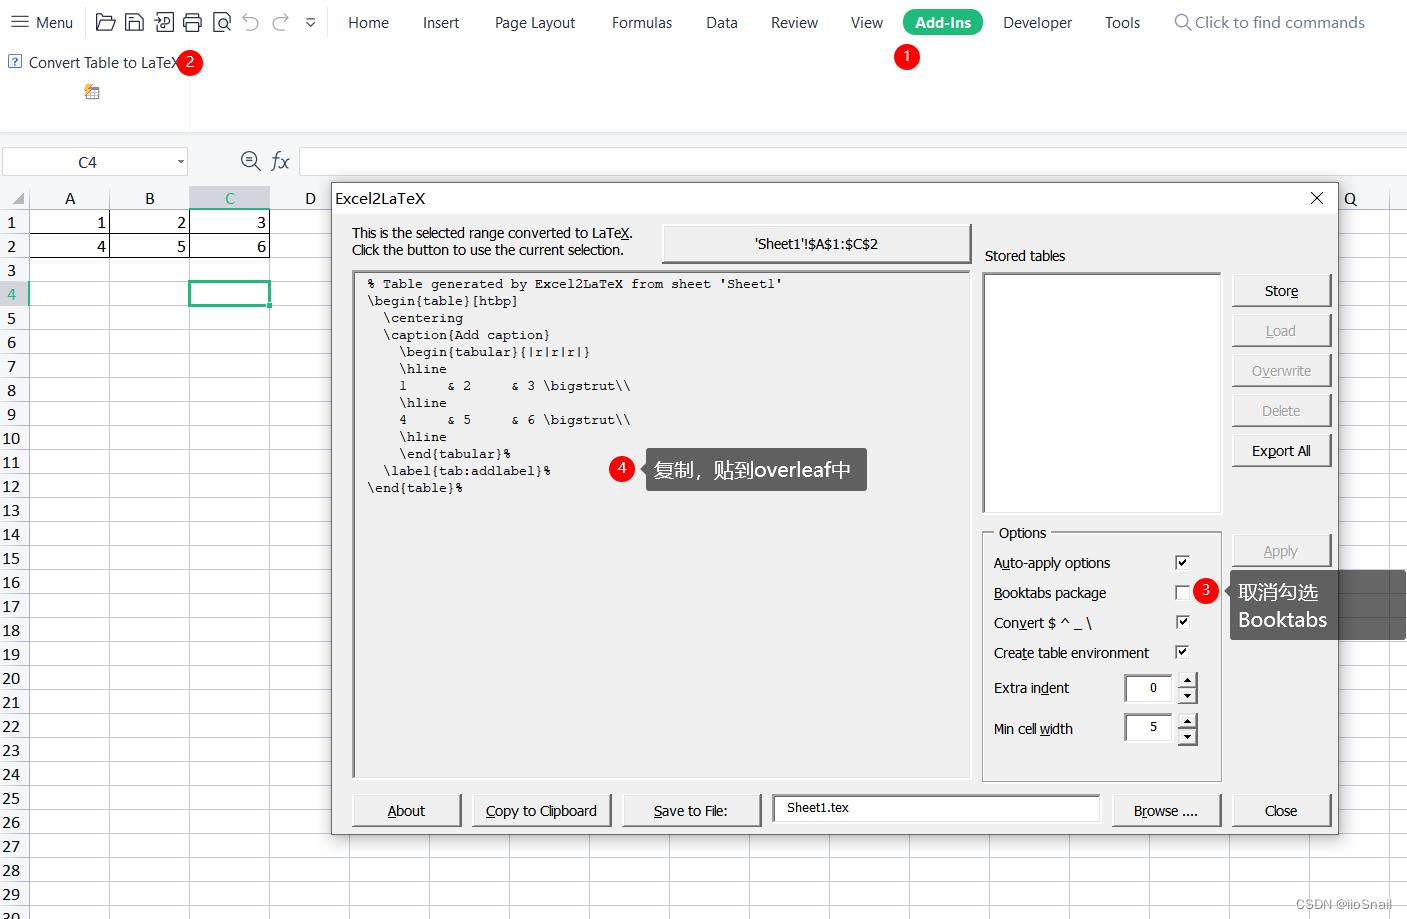Expand the quick access toolbar dropdown
Screen dimensions: 1407x919
(x=311, y=22)
